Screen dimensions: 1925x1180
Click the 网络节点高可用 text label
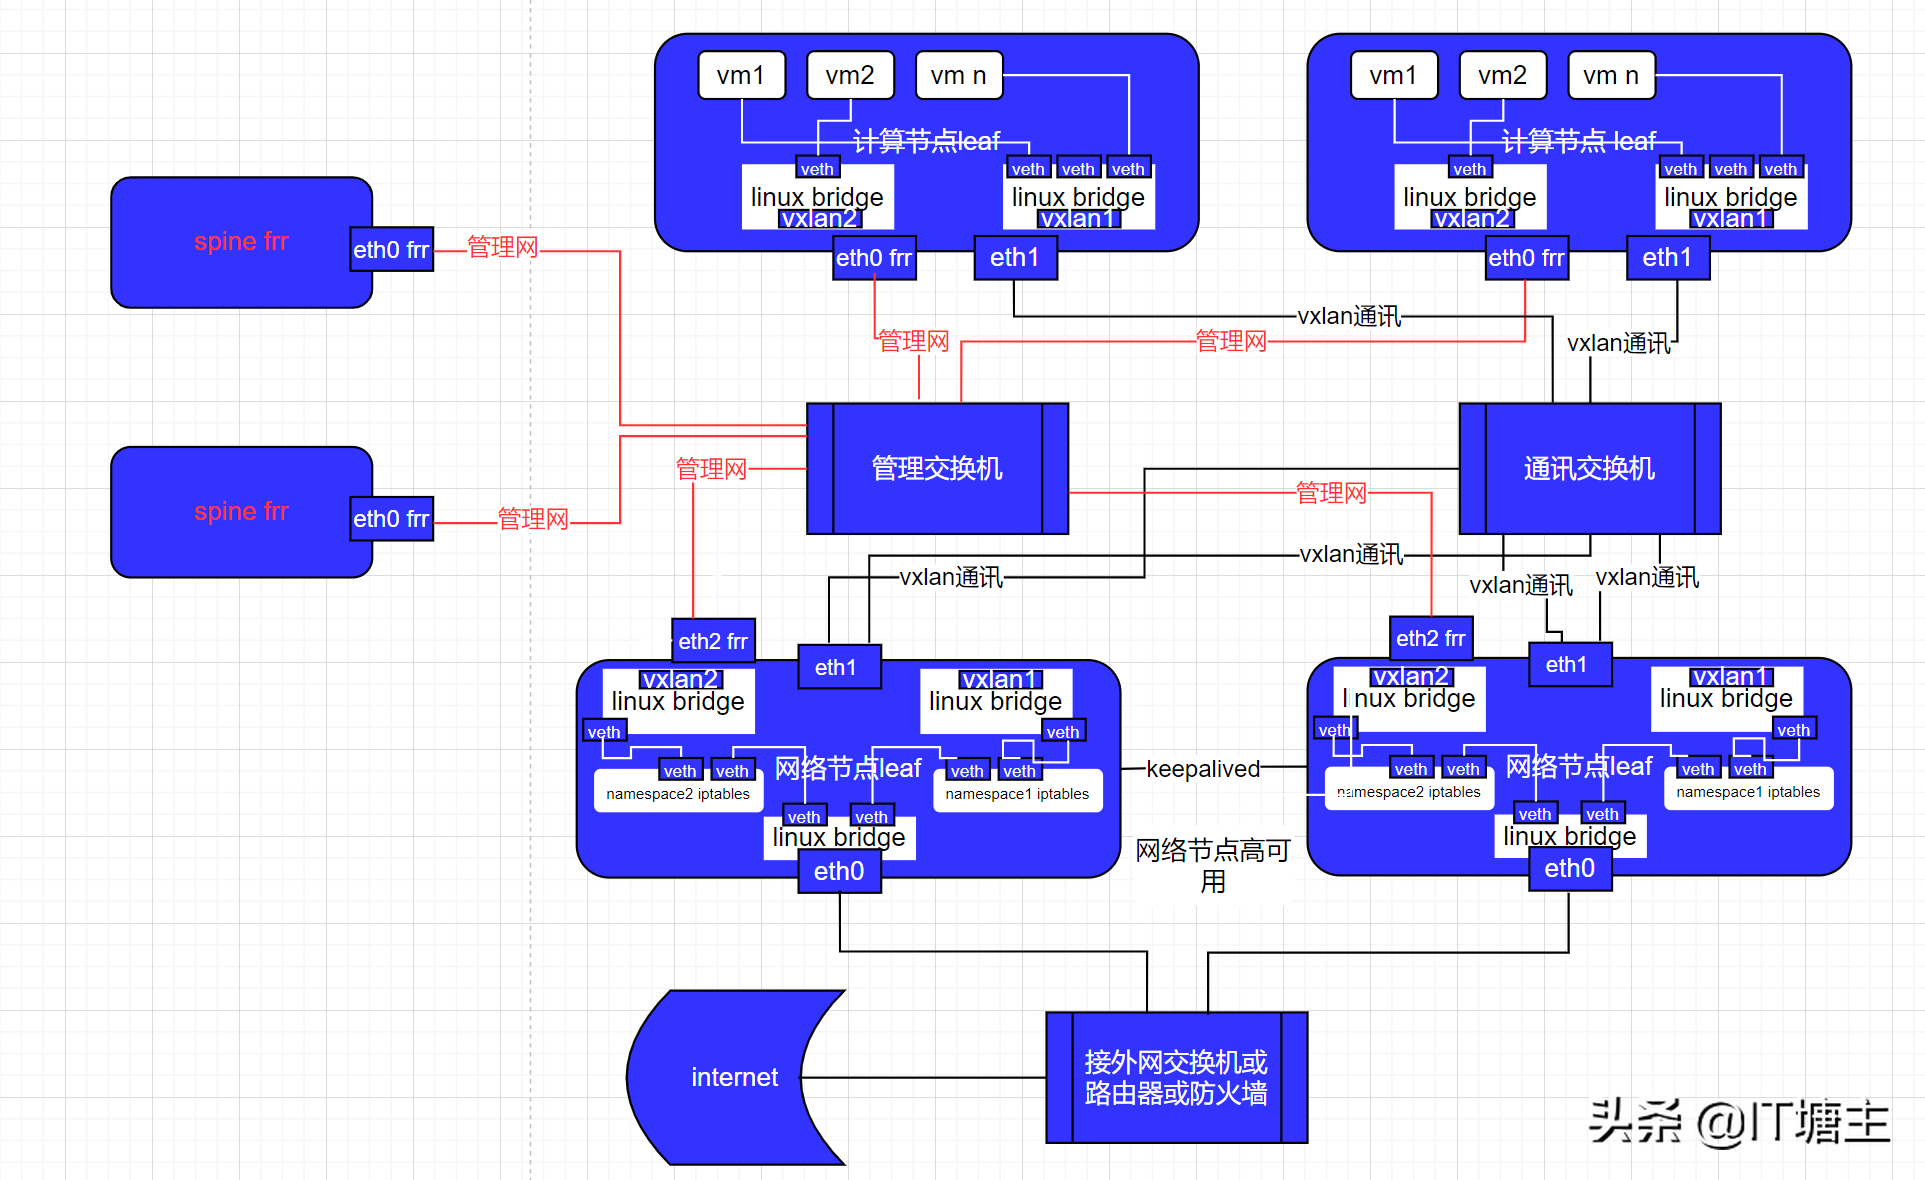pyautogui.click(x=1213, y=865)
